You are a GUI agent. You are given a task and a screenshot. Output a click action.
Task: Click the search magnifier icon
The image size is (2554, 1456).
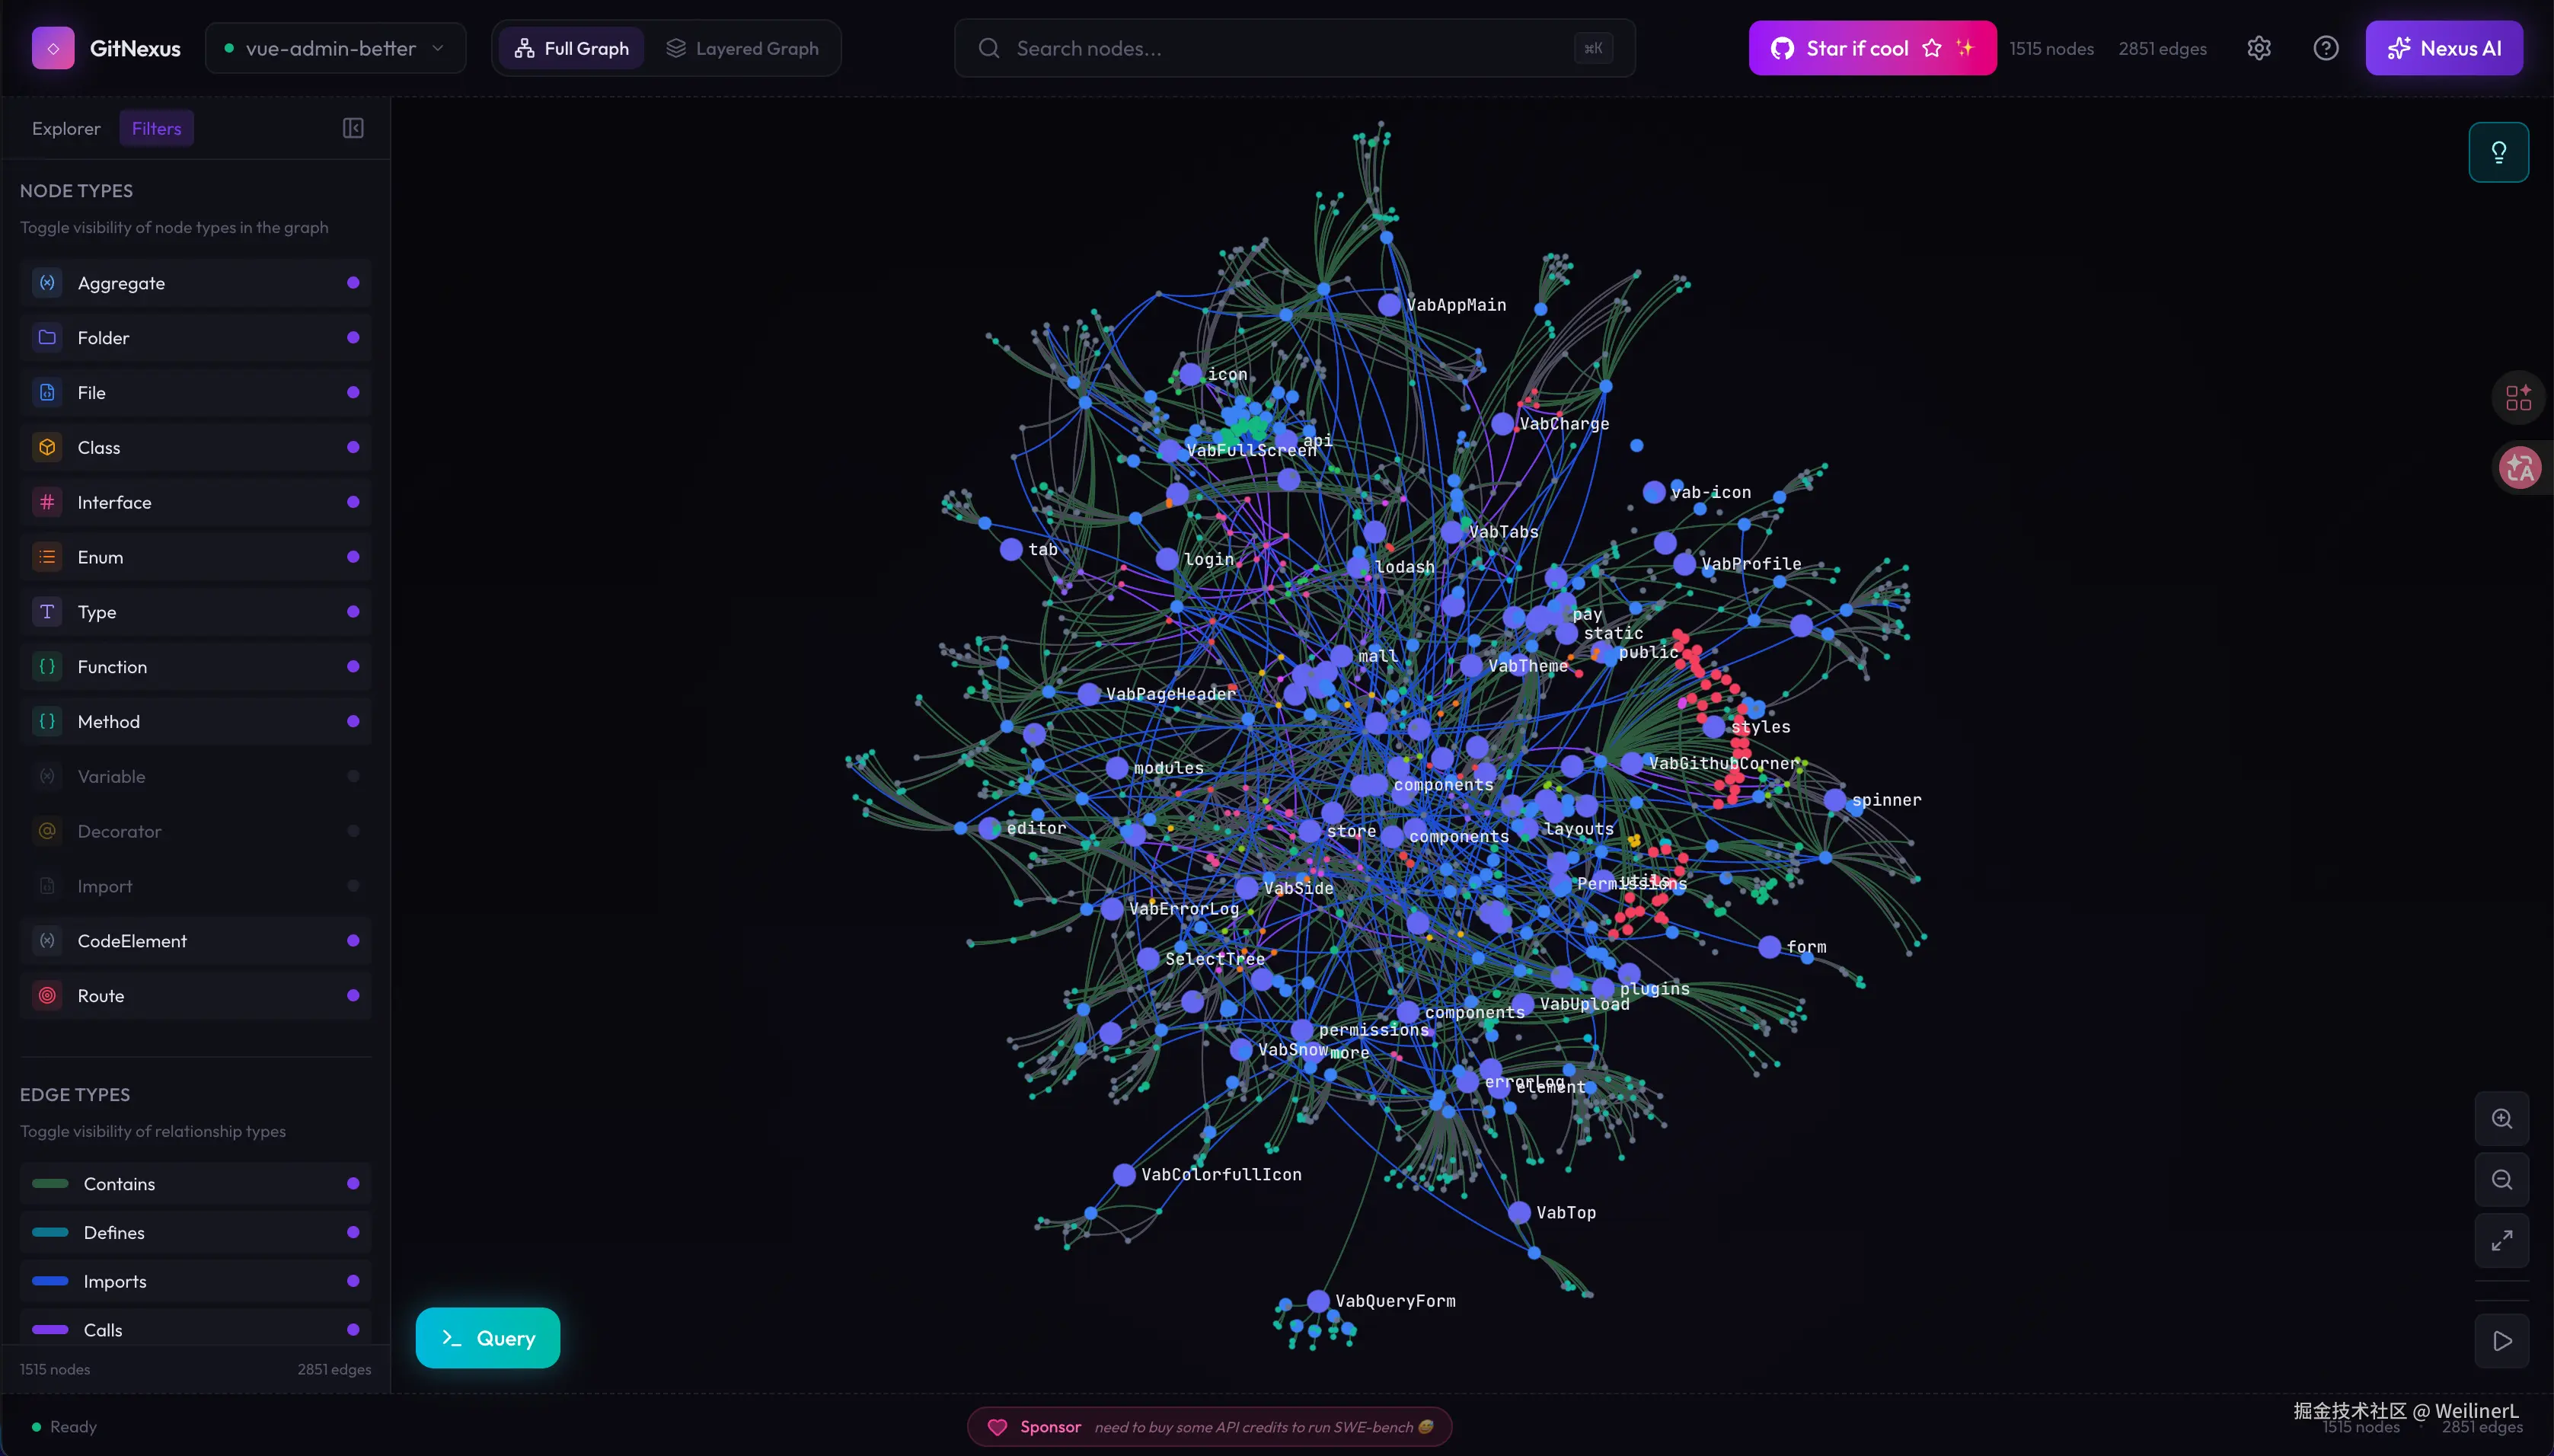pyautogui.click(x=988, y=48)
